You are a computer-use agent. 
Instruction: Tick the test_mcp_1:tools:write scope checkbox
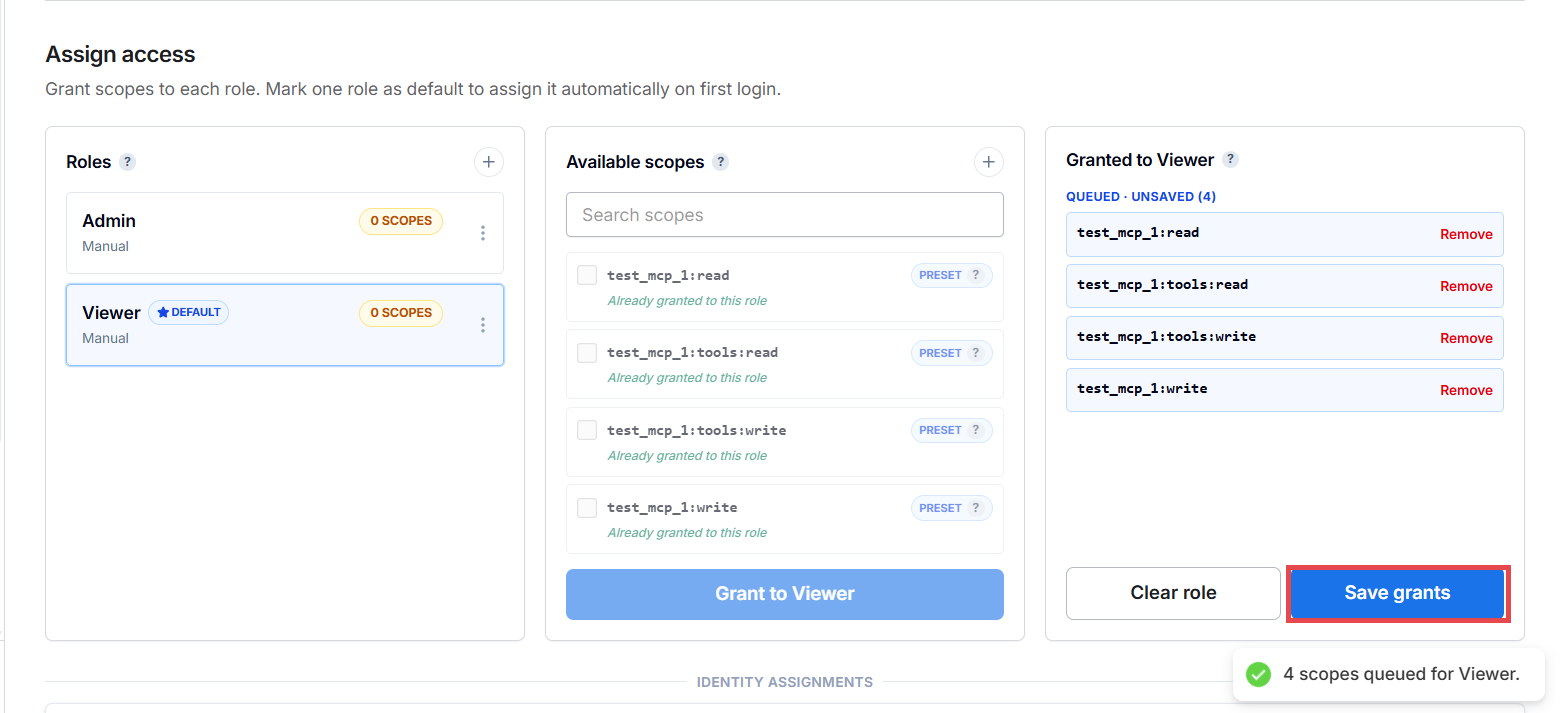click(587, 430)
